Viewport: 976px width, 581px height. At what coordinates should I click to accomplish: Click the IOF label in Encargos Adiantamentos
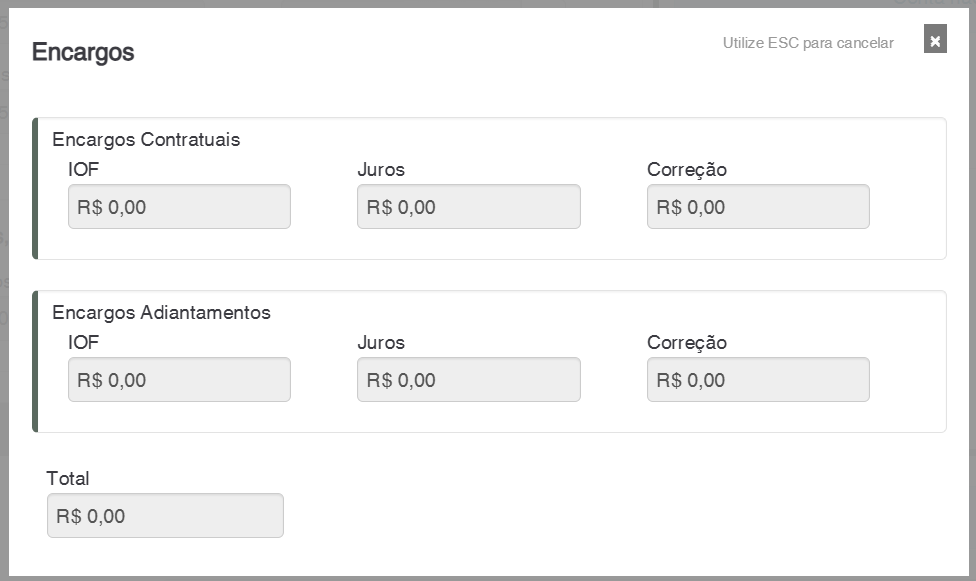click(84, 342)
